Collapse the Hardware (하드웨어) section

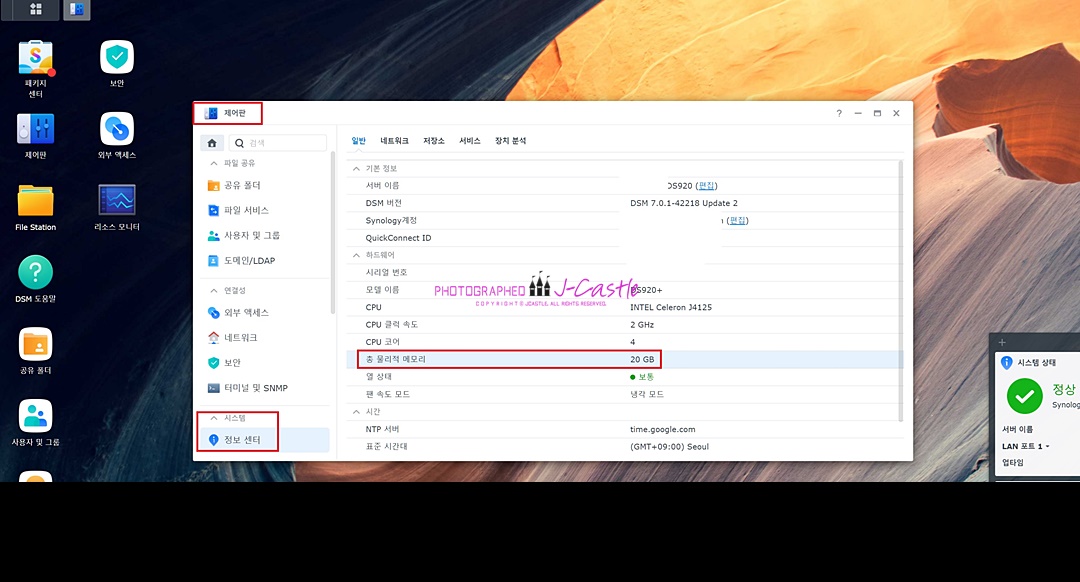tap(356, 256)
